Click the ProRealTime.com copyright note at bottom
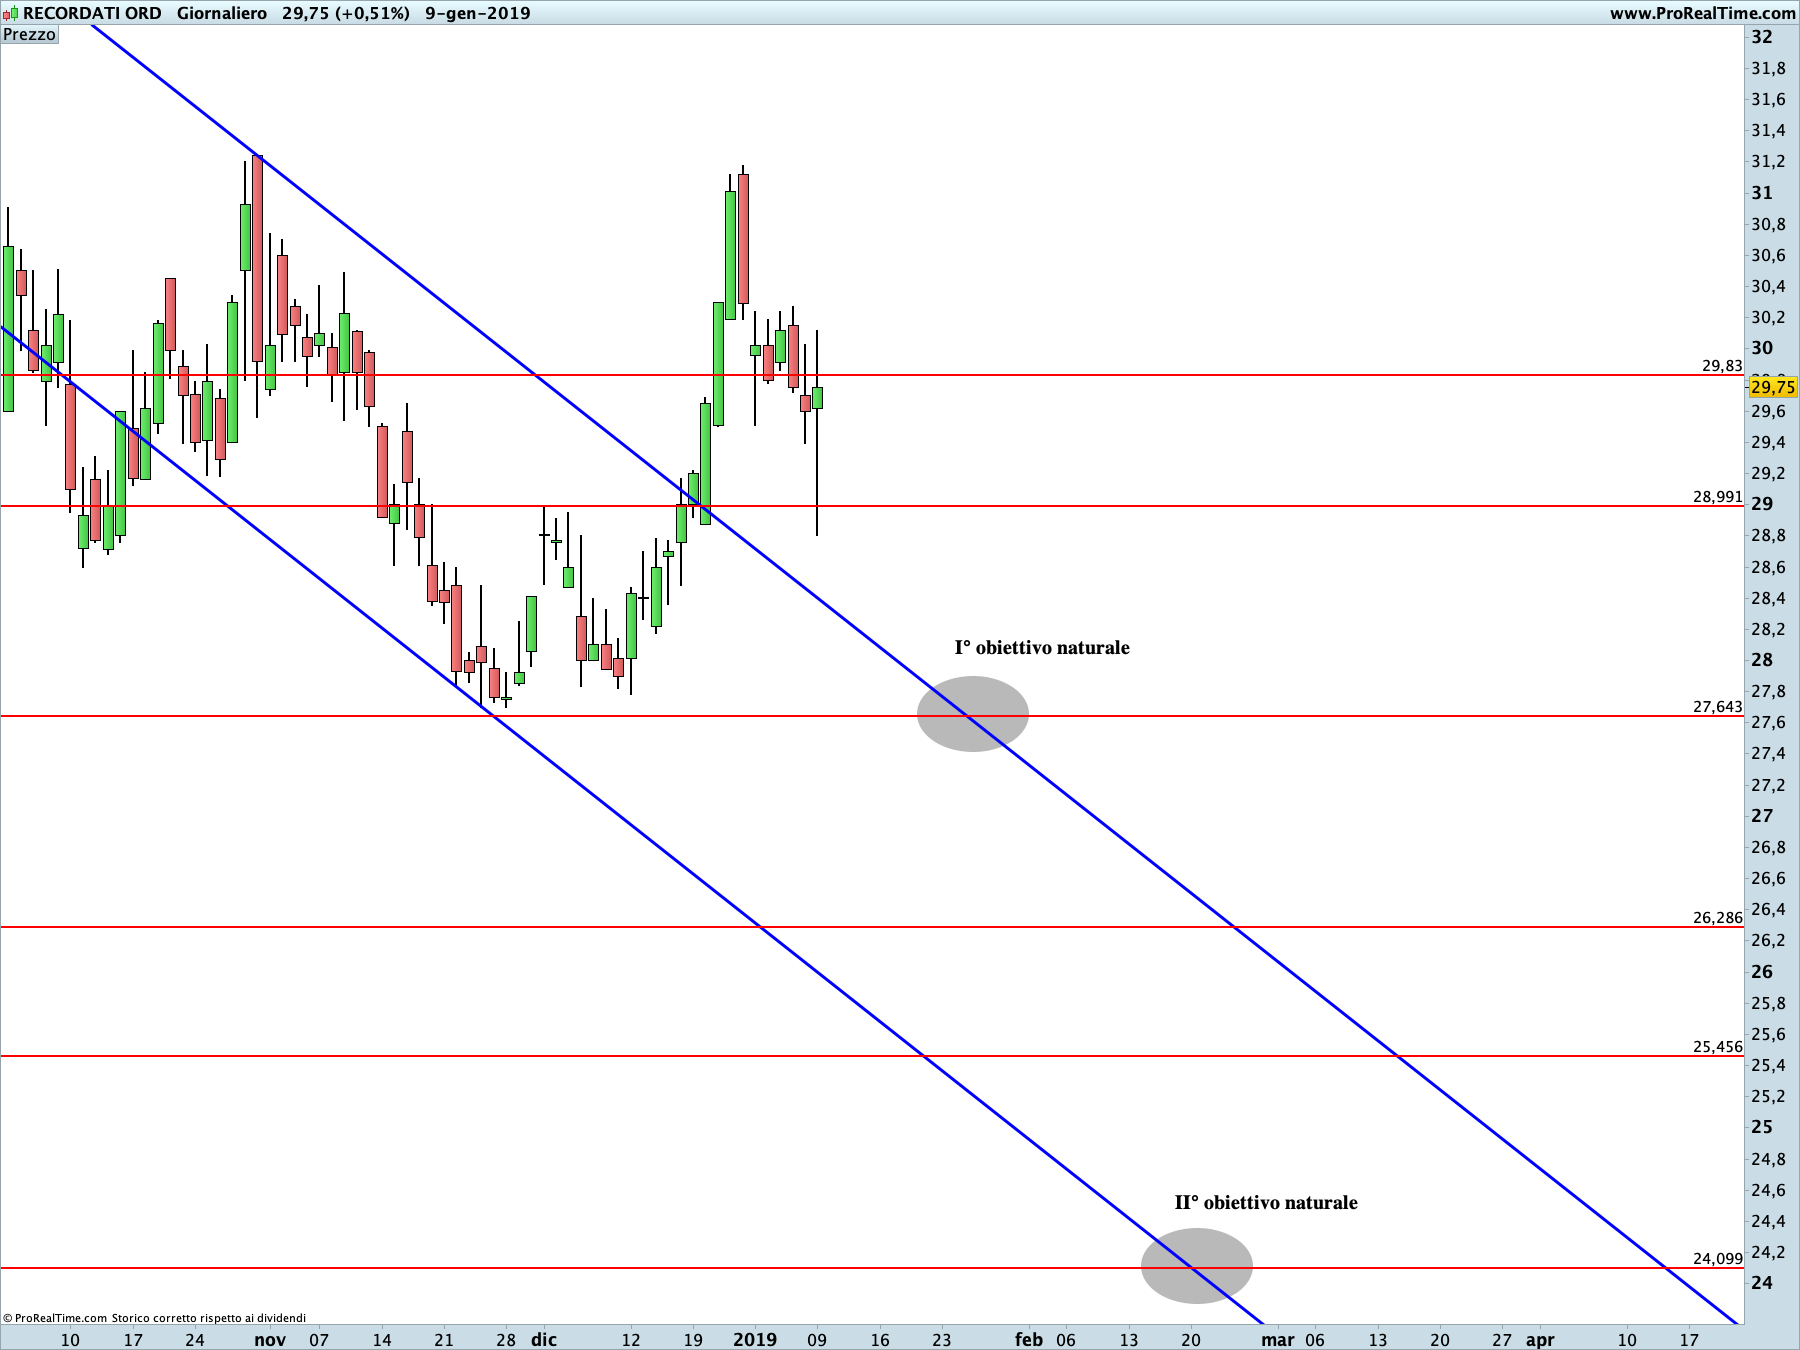The width and height of the screenshot is (1800, 1350). tap(154, 1318)
